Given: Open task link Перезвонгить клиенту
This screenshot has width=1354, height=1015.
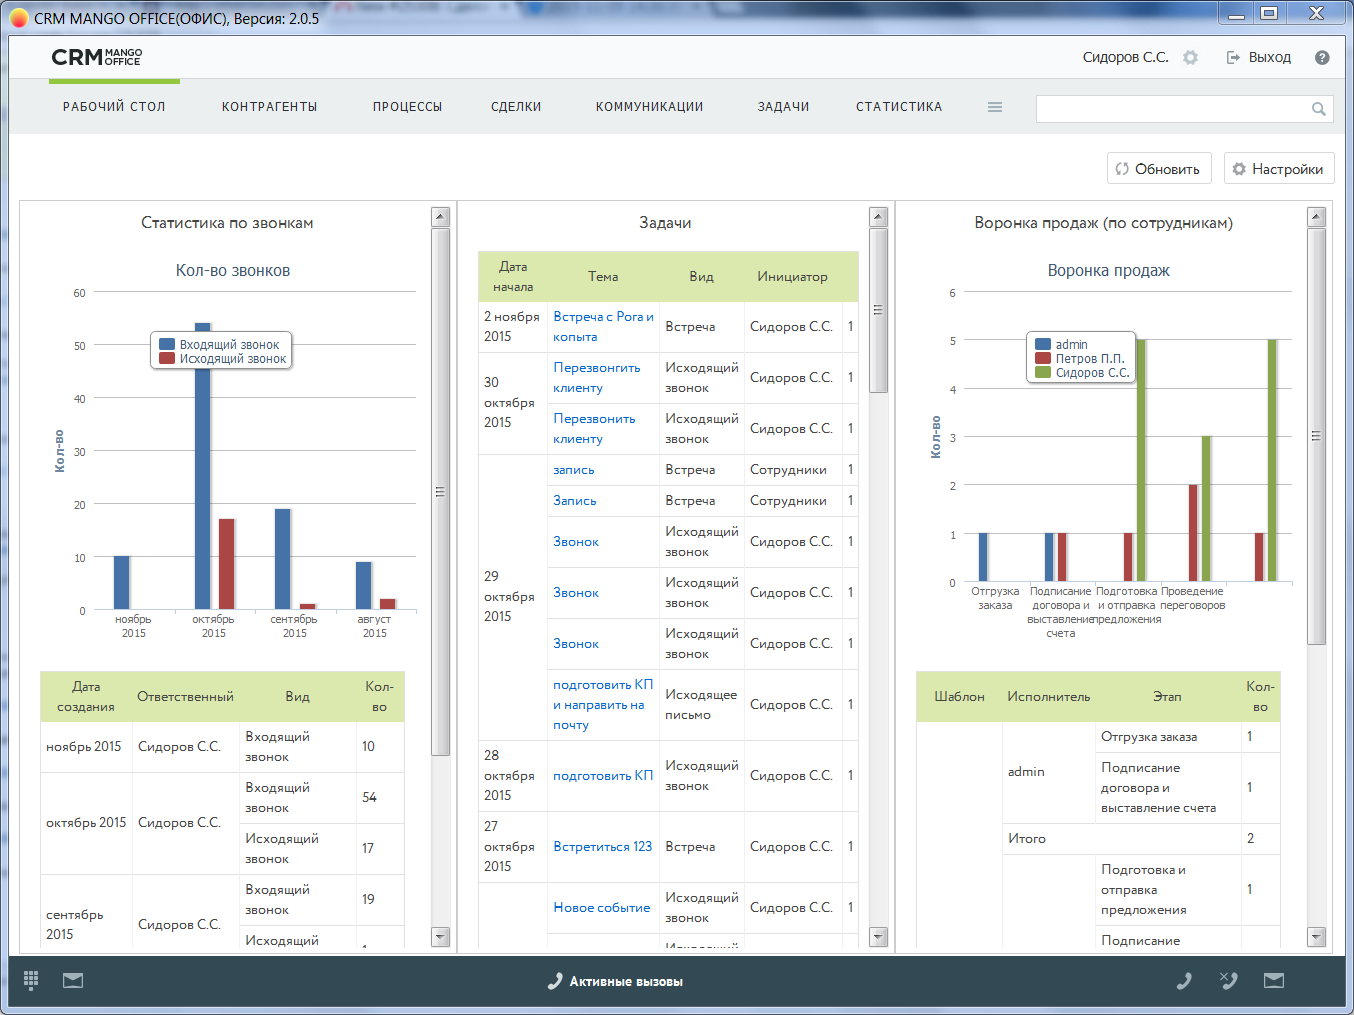Looking at the screenshot, I should (597, 378).
